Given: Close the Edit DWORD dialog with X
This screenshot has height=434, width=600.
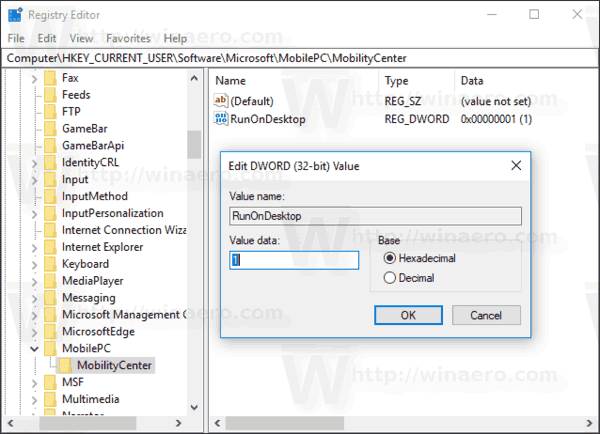Looking at the screenshot, I should tap(516, 166).
